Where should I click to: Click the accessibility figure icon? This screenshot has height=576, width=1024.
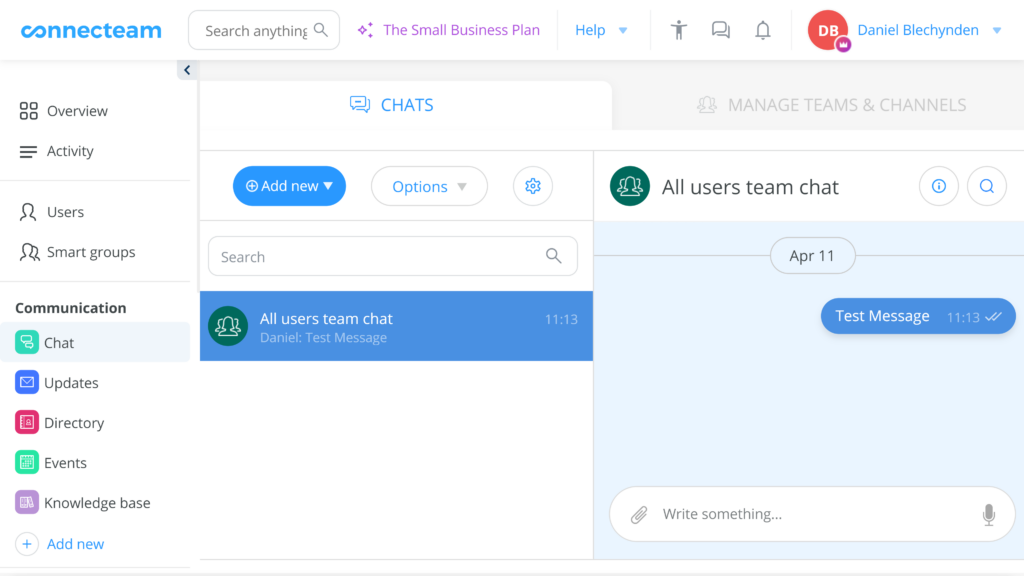[679, 30]
